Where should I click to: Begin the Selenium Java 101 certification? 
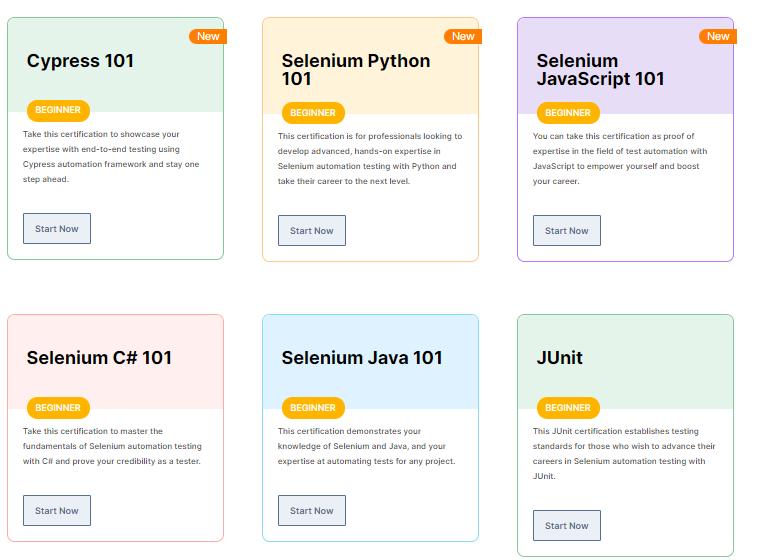click(x=312, y=511)
